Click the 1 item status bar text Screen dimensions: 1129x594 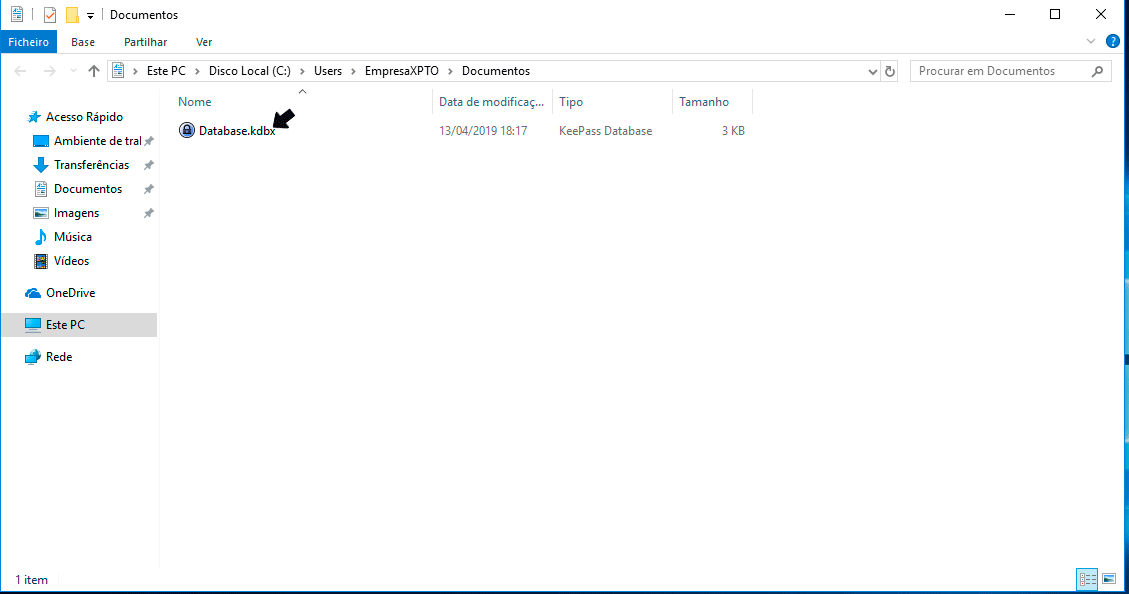click(x=32, y=580)
